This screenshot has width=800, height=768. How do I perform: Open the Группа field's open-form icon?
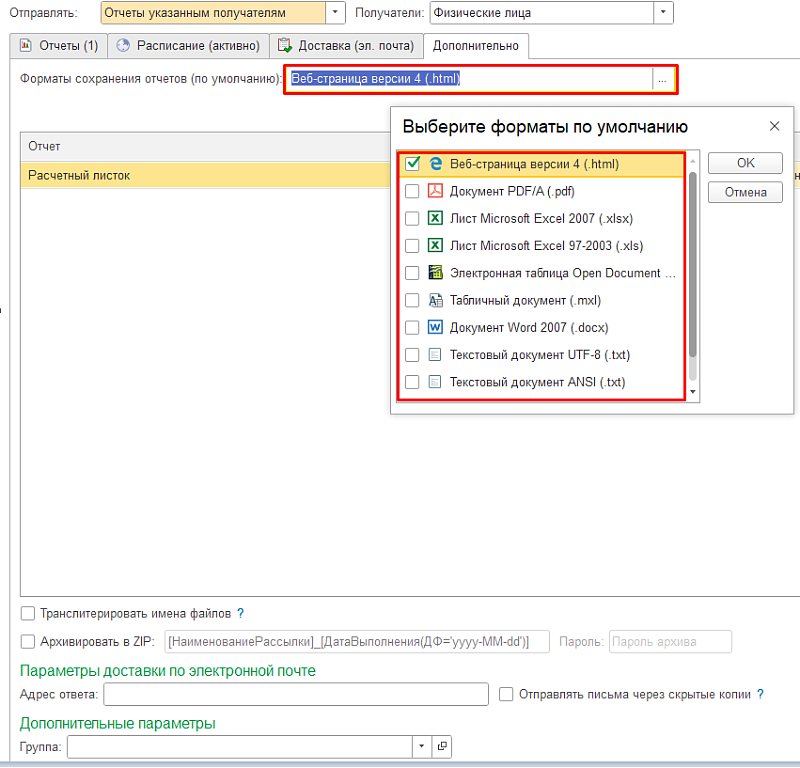point(443,746)
